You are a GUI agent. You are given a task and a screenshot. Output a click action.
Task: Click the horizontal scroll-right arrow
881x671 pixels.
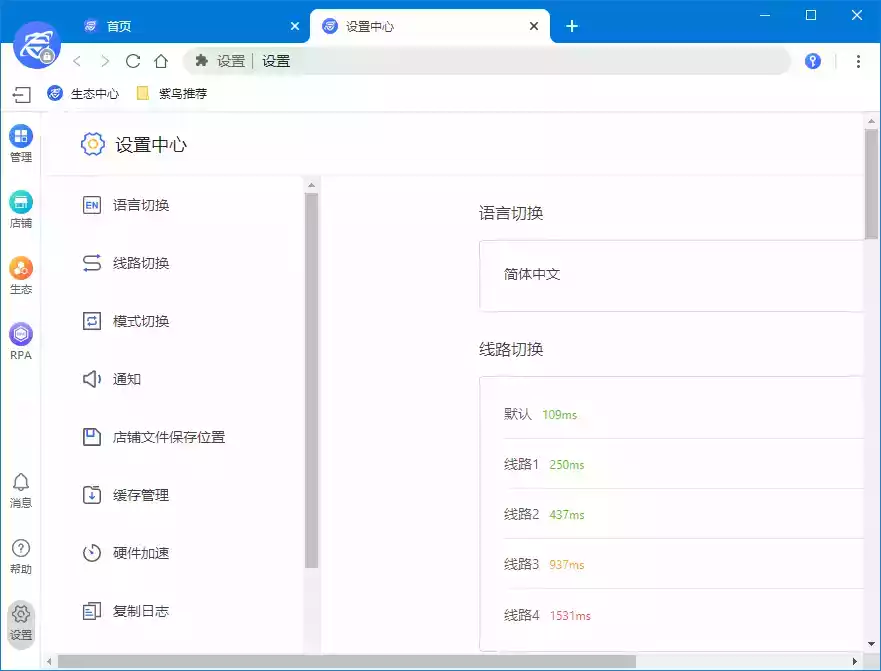tap(854, 661)
